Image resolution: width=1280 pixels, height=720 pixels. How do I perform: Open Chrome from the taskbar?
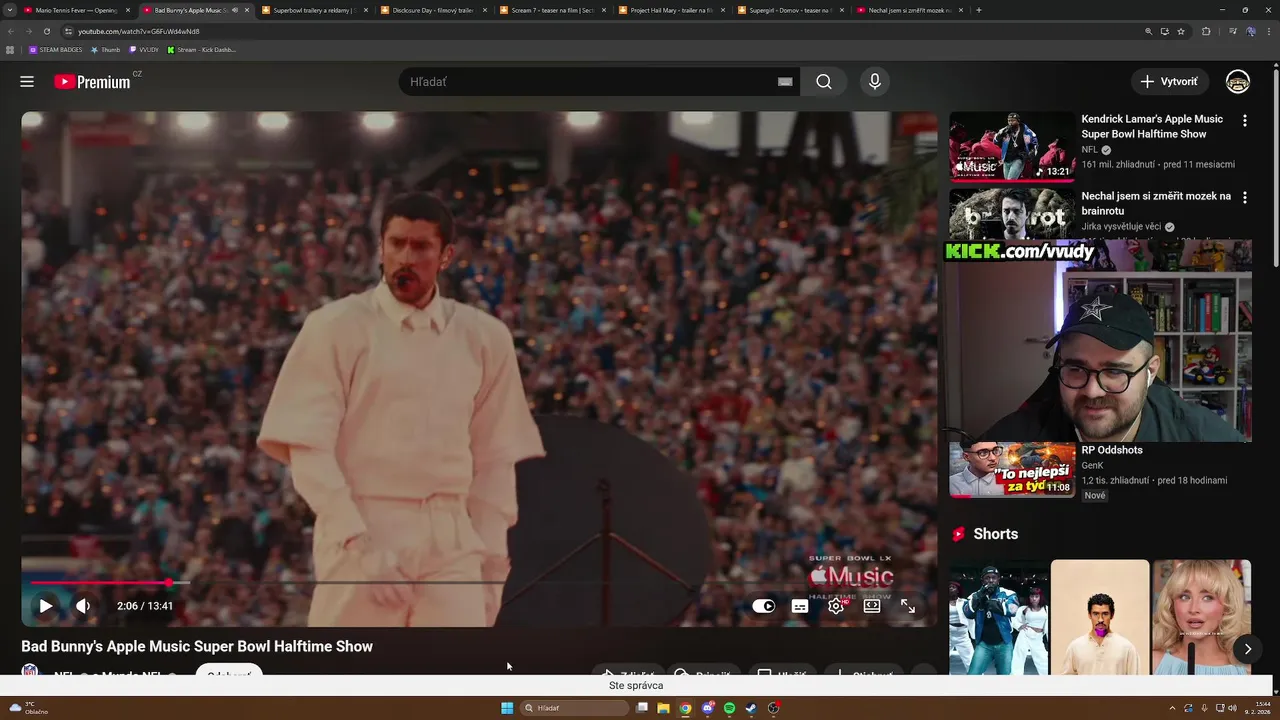click(685, 708)
